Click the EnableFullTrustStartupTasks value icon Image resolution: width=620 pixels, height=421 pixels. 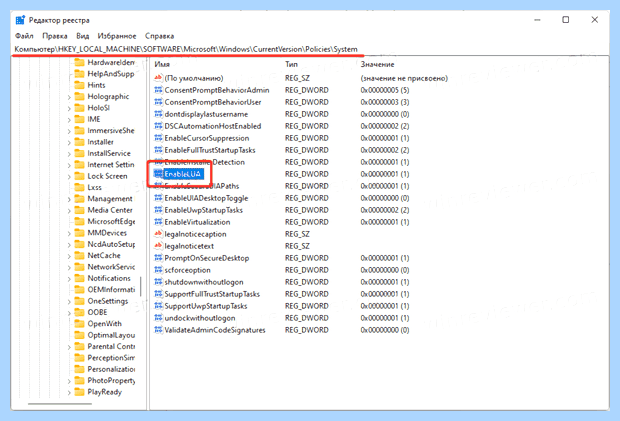158,150
